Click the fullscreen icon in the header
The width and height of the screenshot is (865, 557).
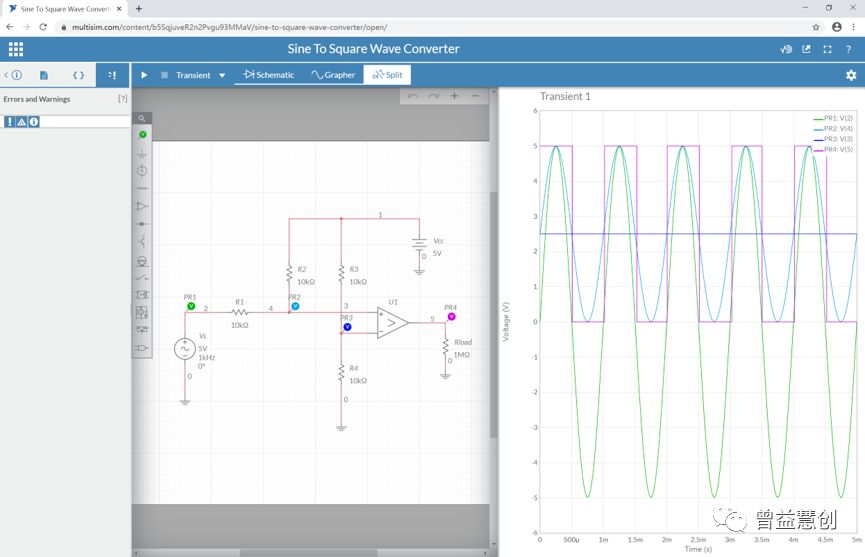tap(827, 49)
